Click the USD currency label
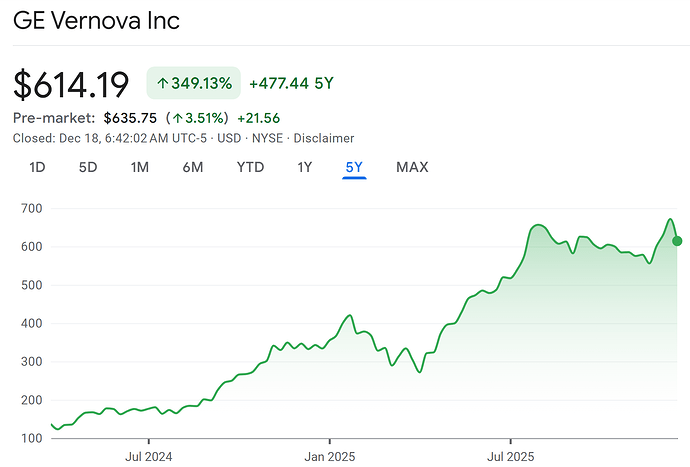 tap(229, 138)
